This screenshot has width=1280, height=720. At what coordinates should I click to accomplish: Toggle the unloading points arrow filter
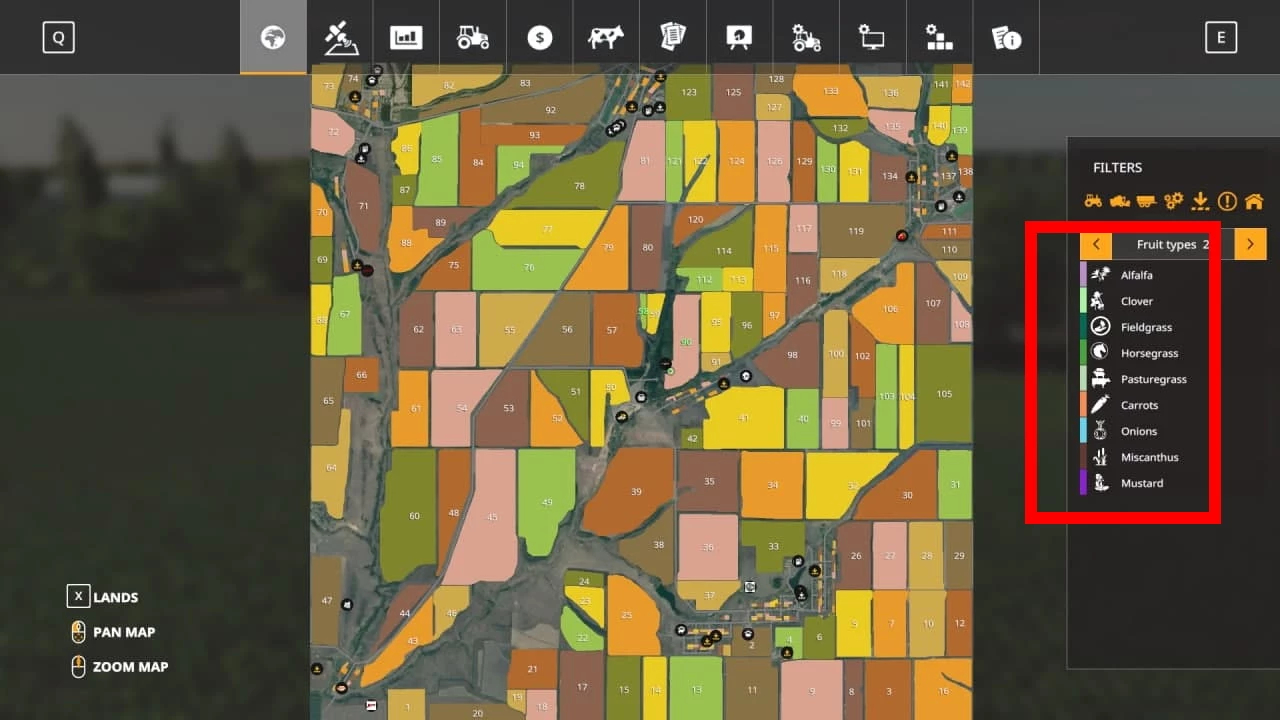coord(1200,201)
